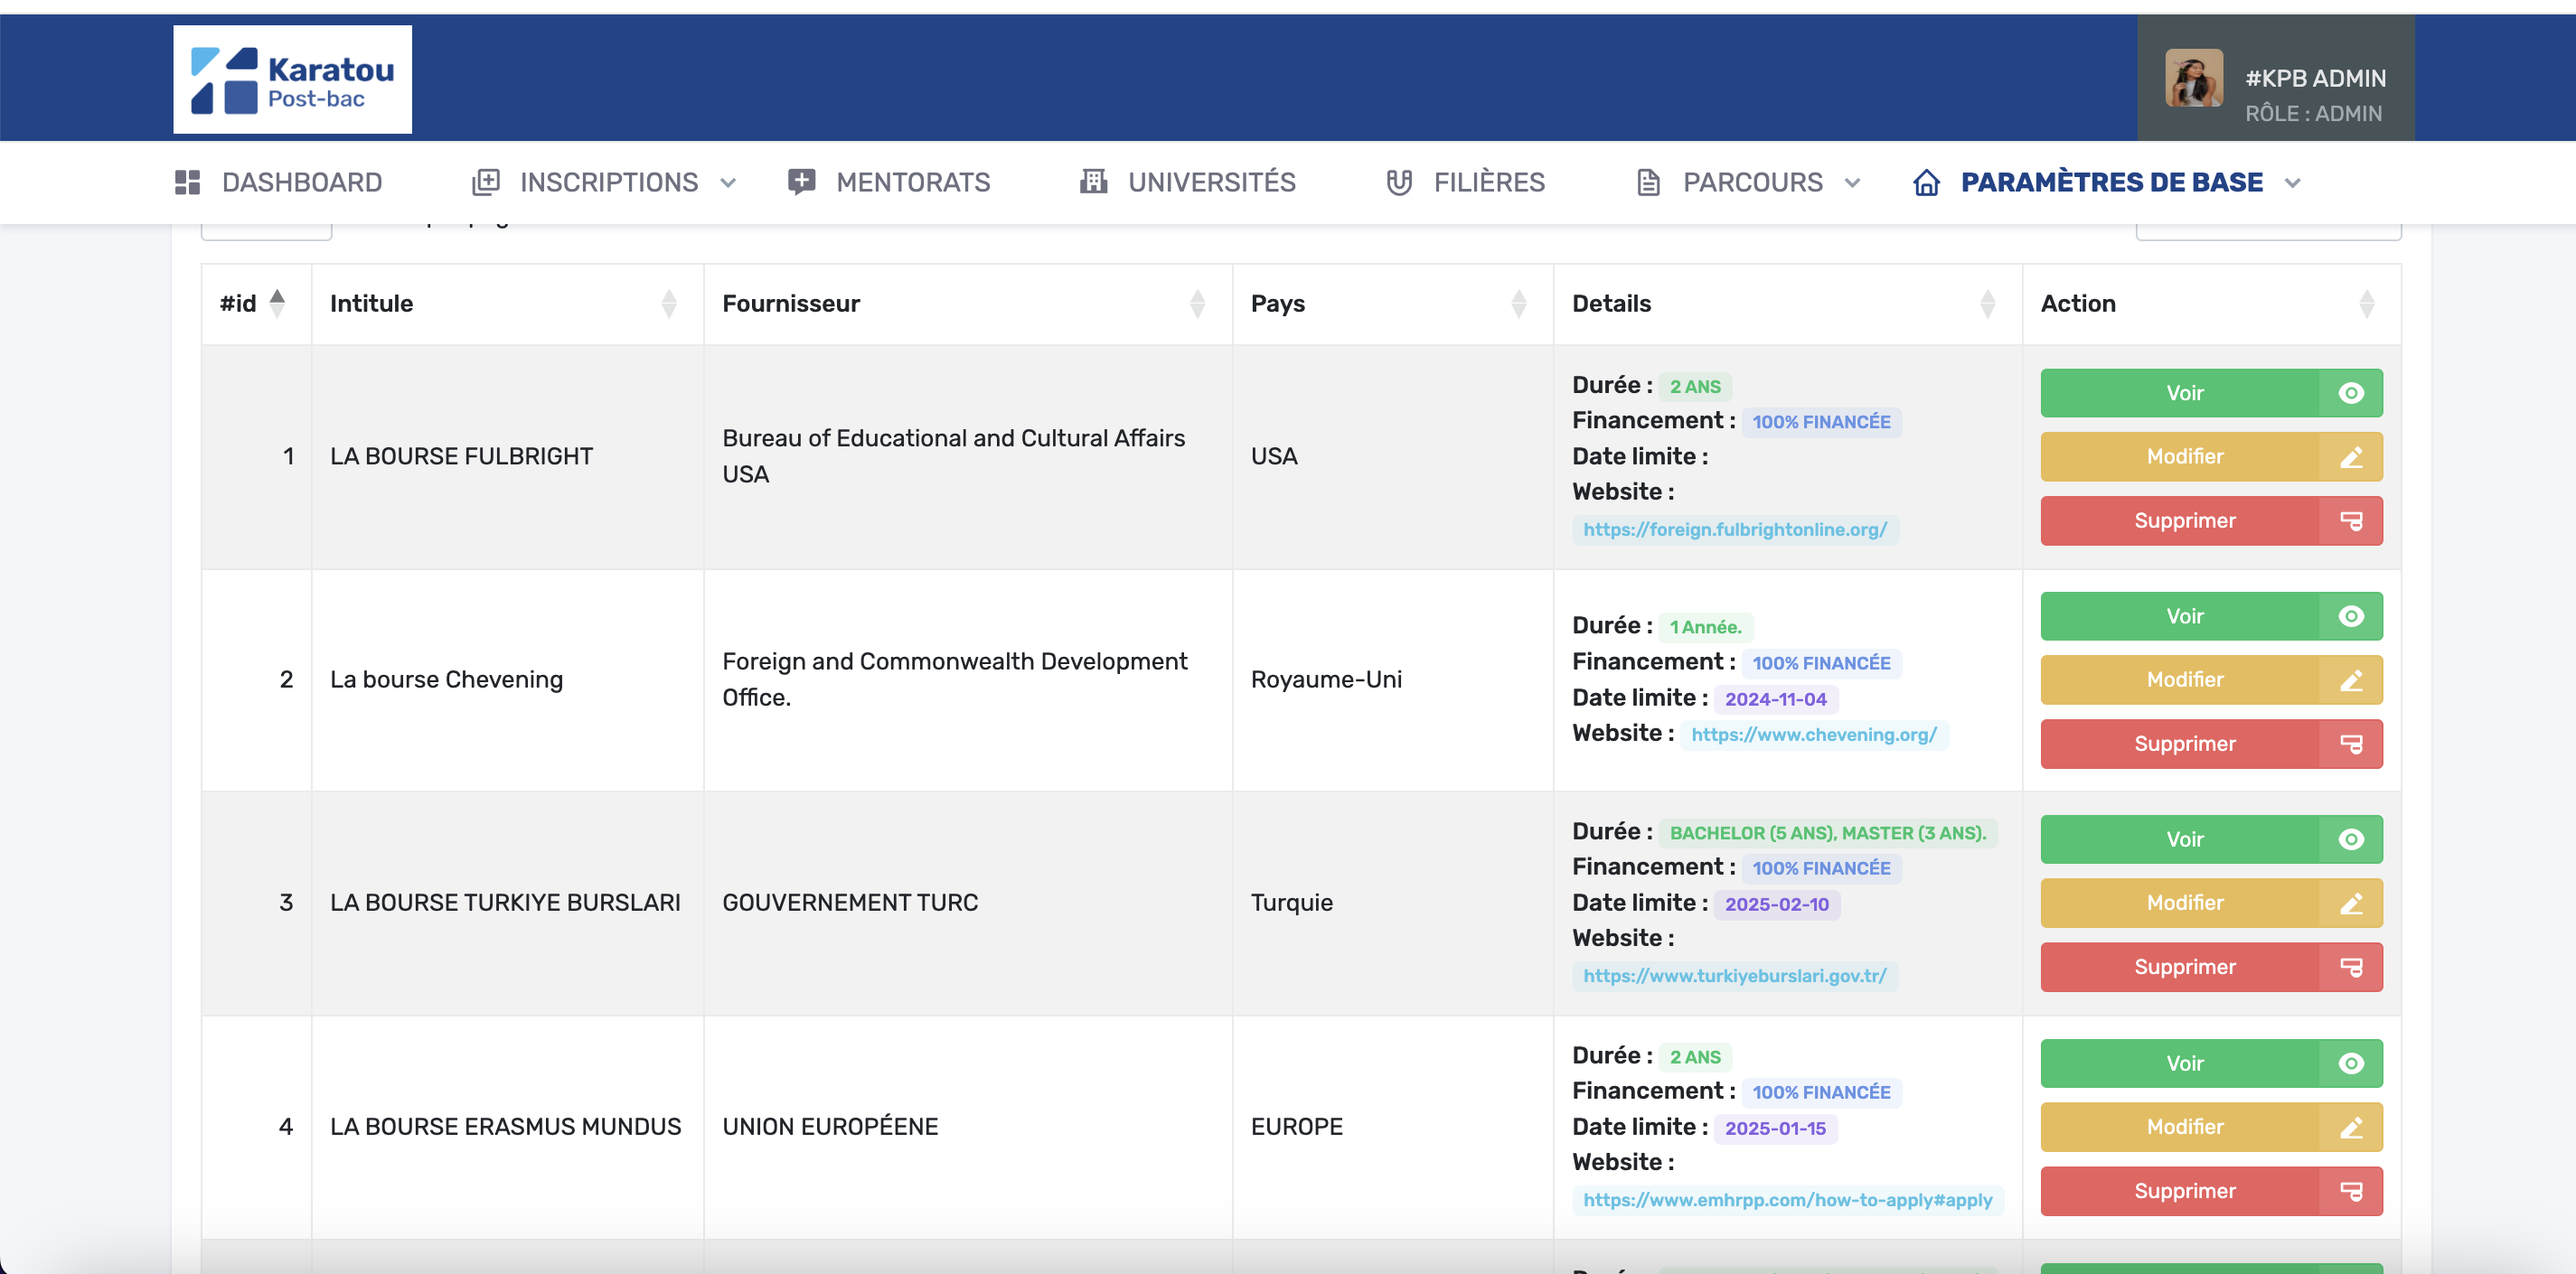Expand the Inscriptions dropdown chevron

tap(729, 183)
